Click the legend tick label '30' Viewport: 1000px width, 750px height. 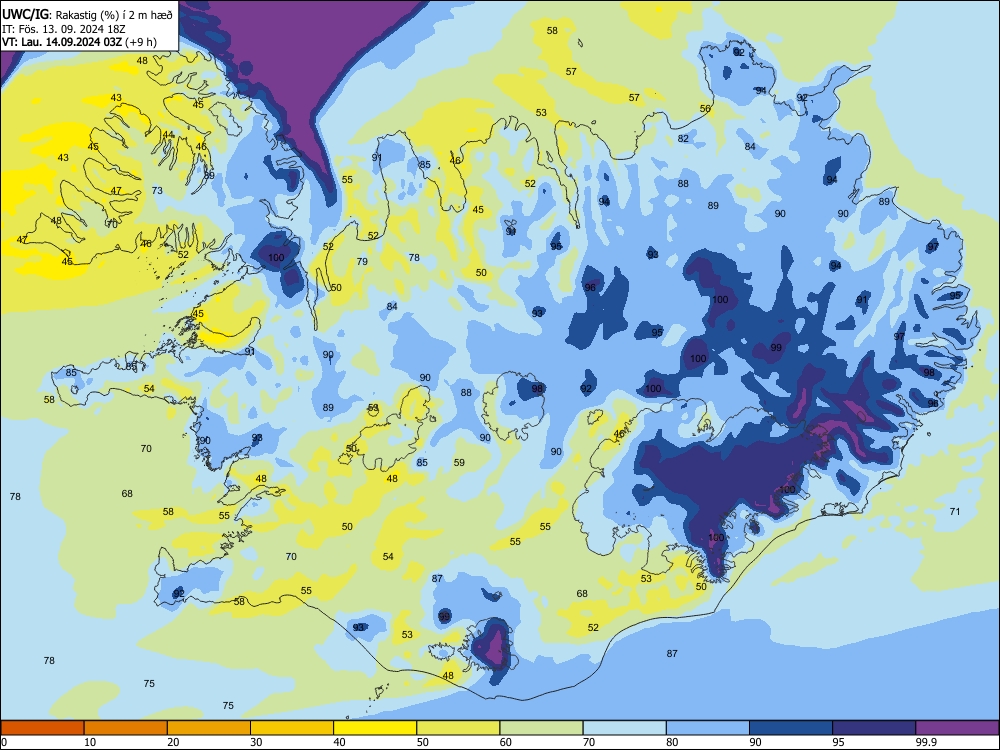point(256,742)
